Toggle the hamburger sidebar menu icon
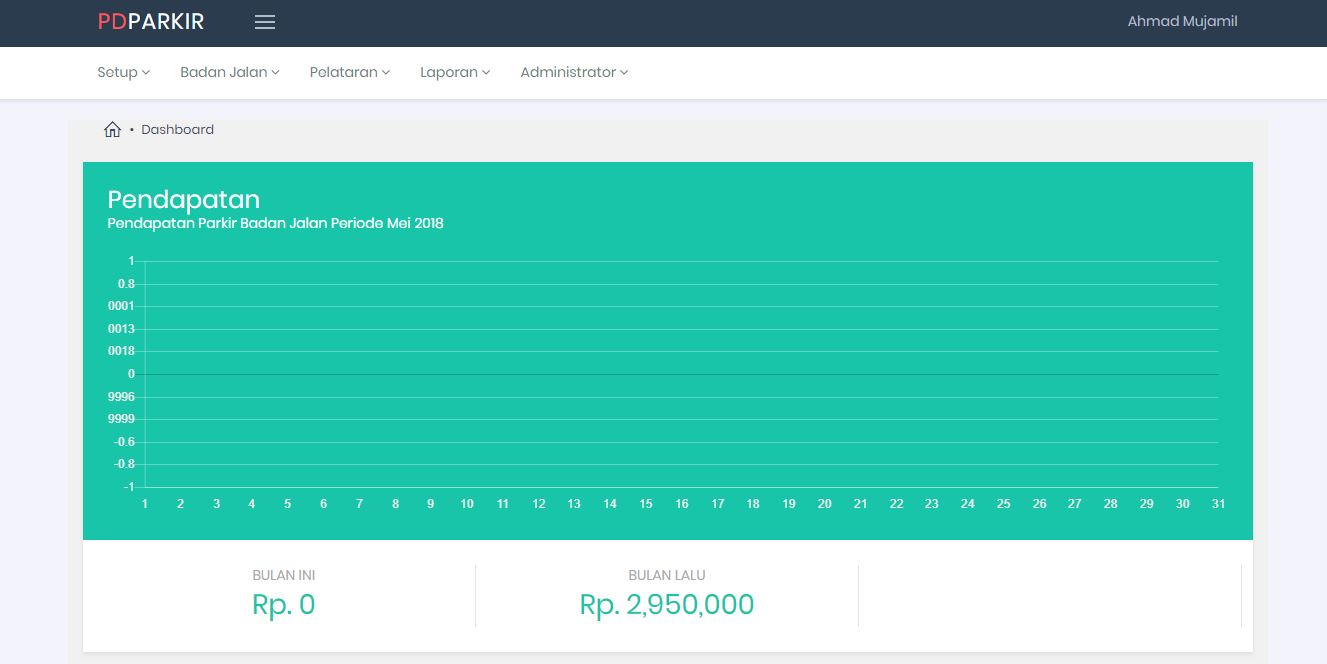 click(x=265, y=22)
